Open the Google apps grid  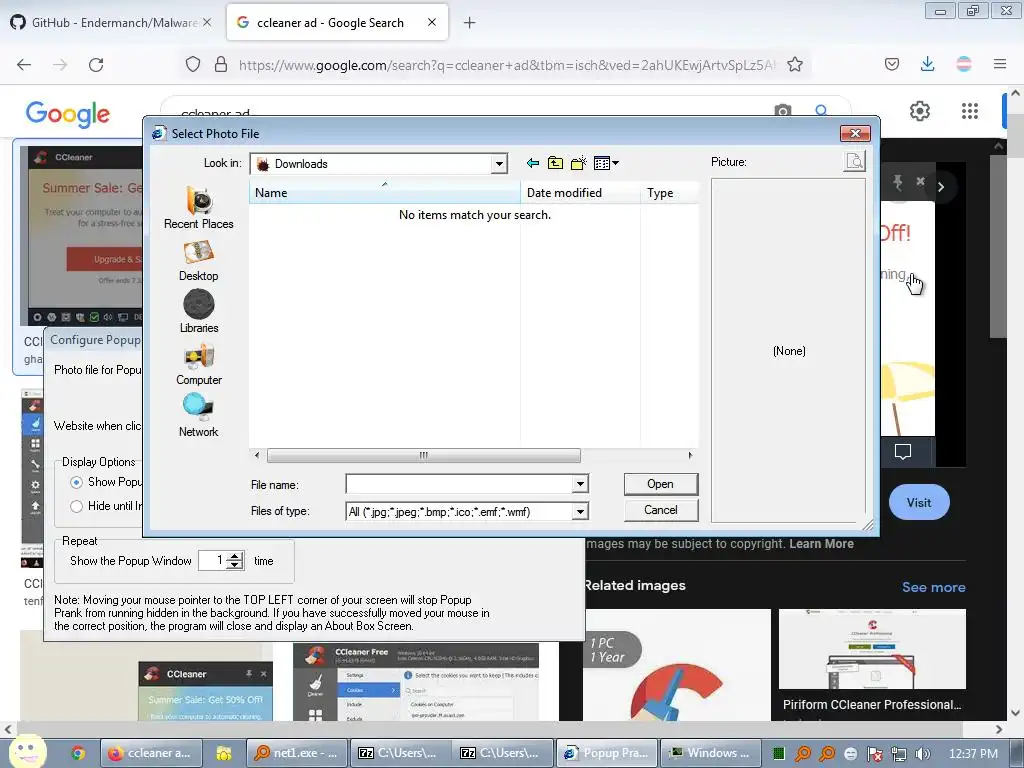970,111
